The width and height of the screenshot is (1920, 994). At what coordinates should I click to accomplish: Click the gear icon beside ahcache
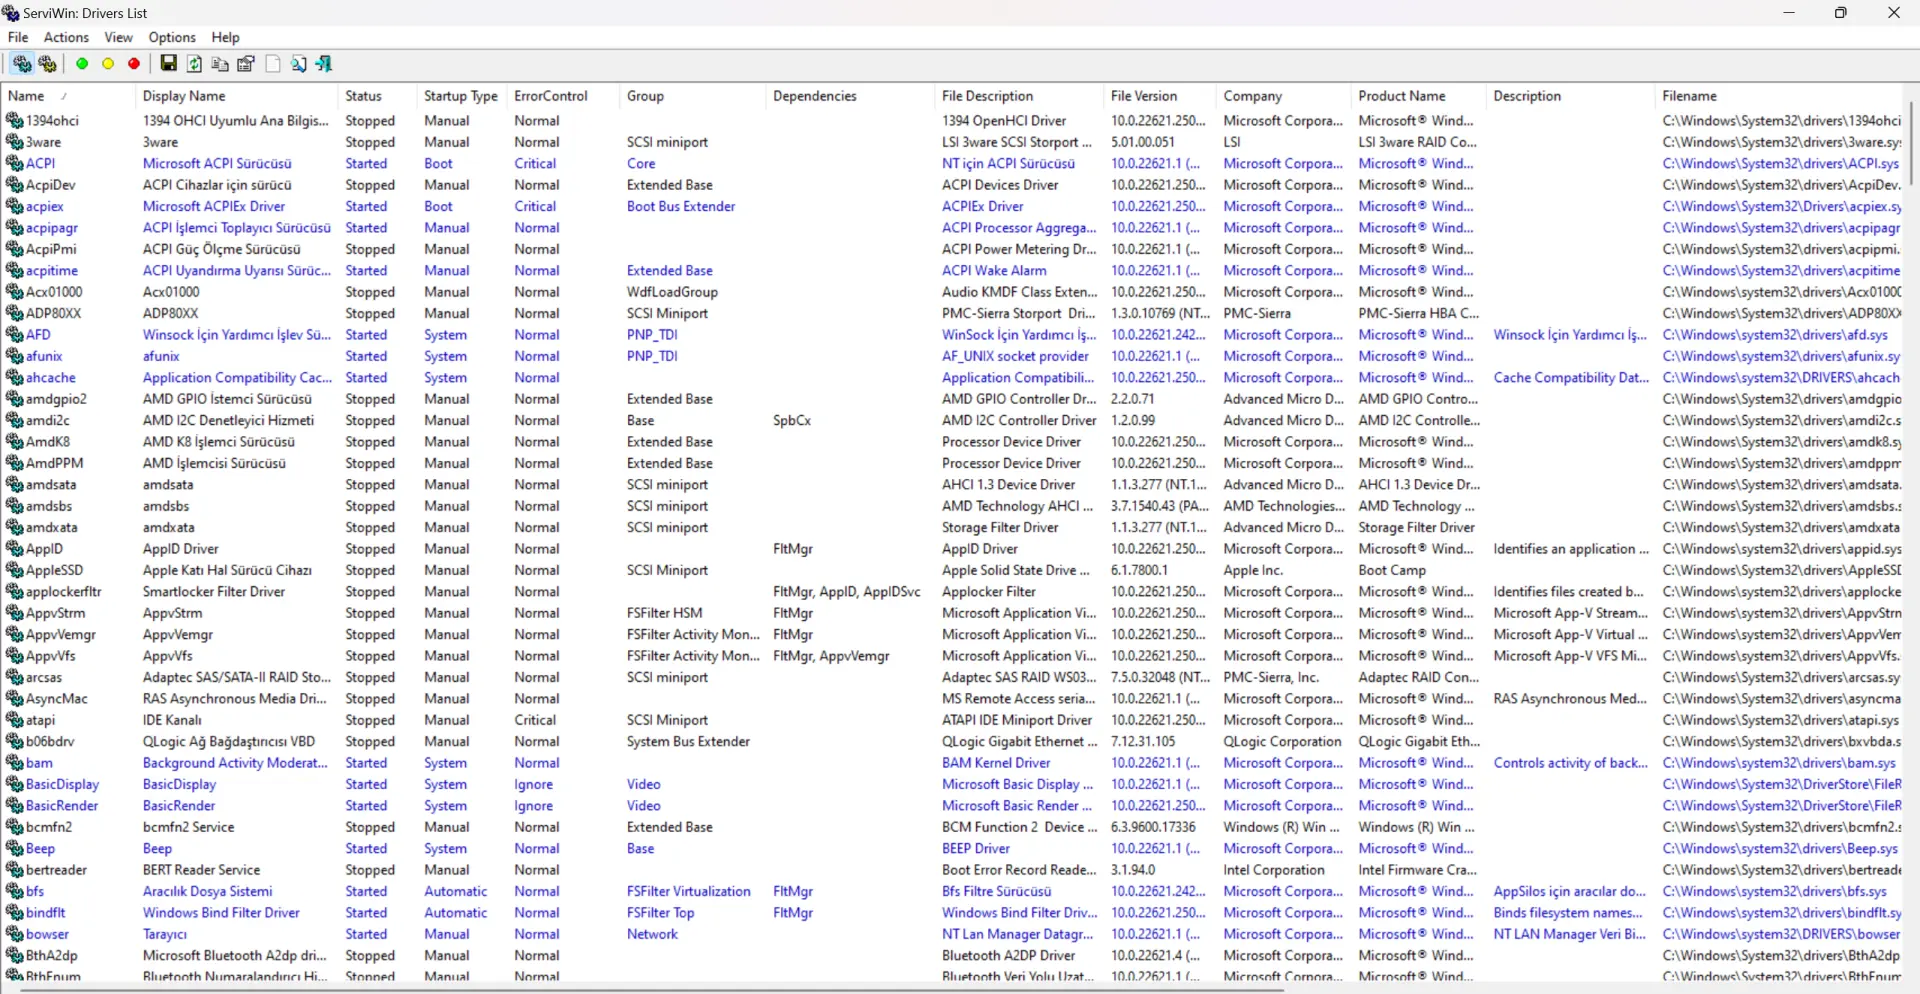pos(14,378)
